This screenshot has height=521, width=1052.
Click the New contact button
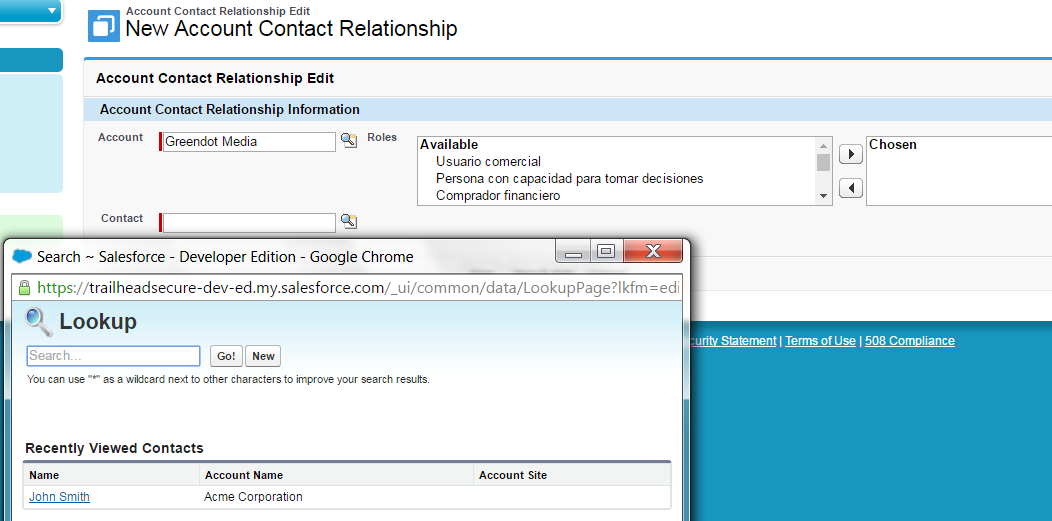coord(263,356)
